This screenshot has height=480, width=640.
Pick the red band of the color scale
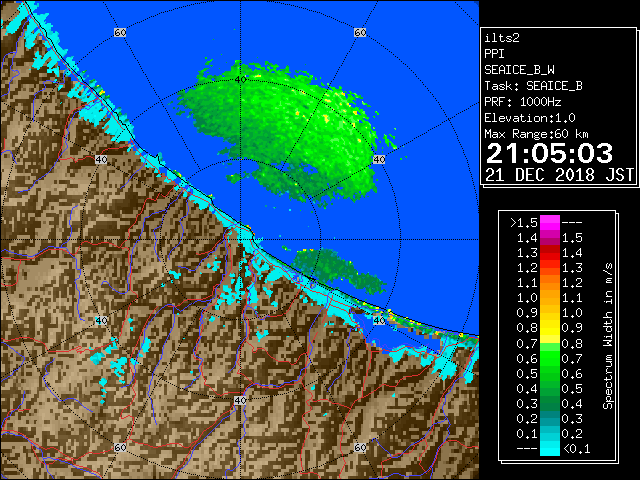coord(550,253)
